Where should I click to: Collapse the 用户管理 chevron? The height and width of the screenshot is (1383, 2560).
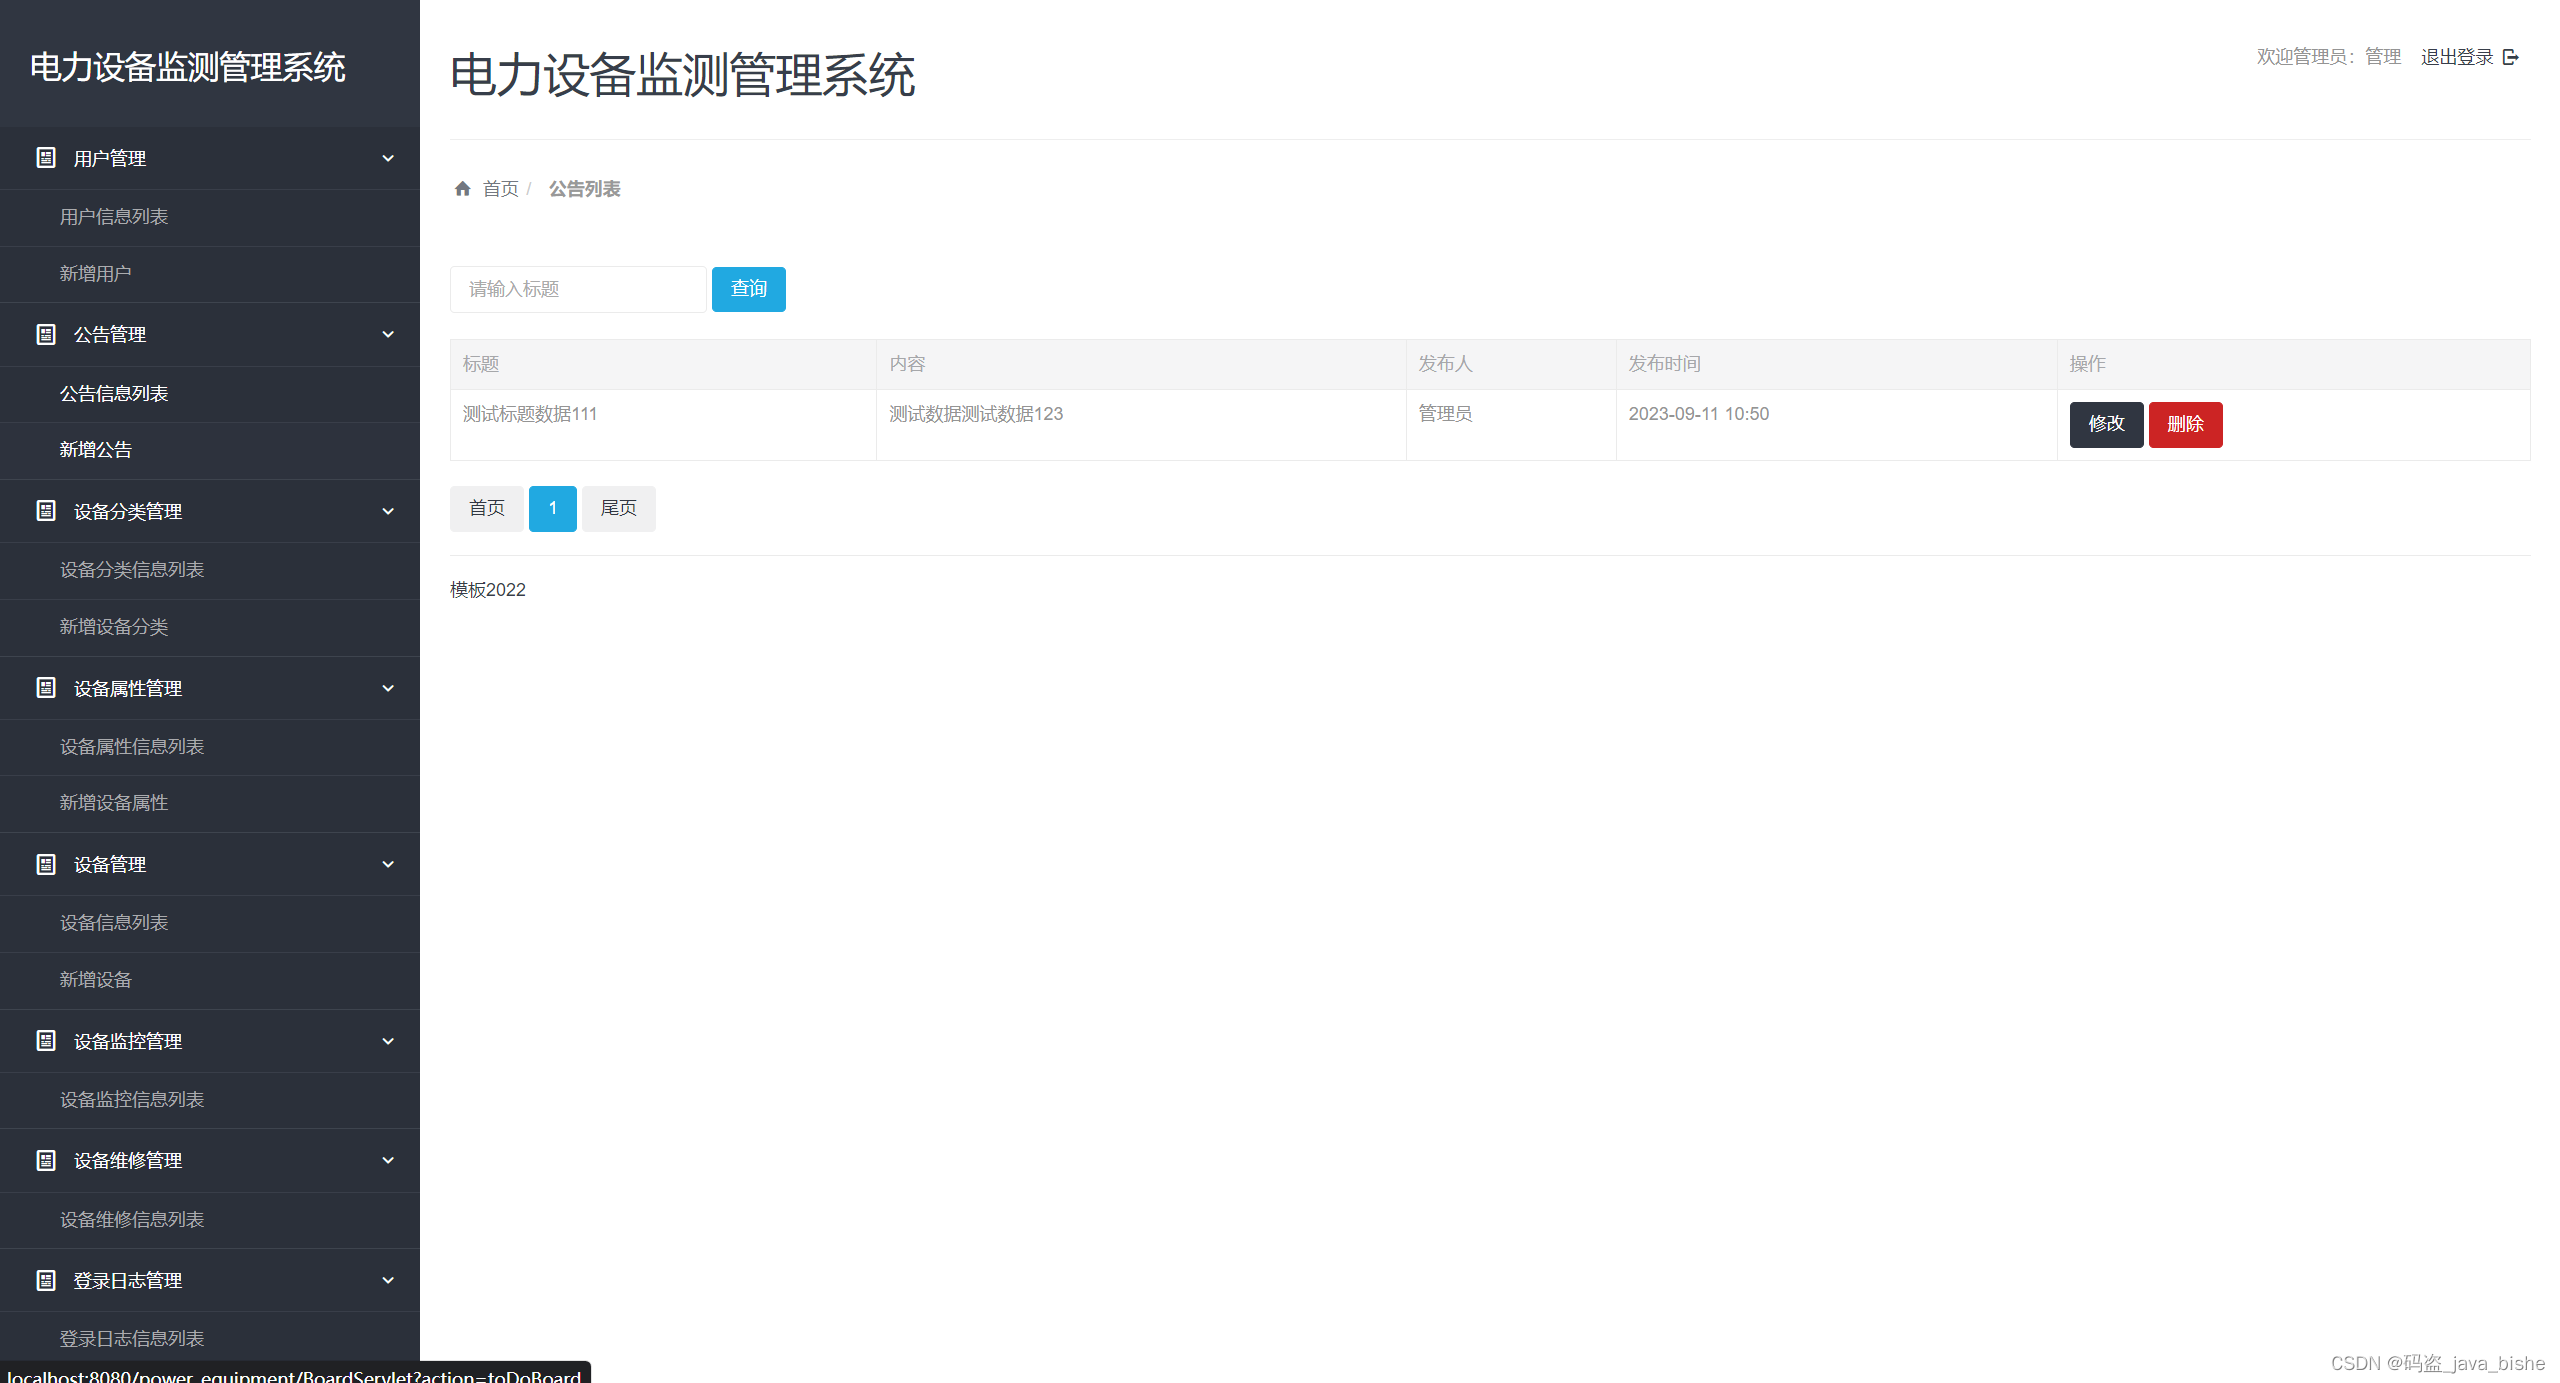388,158
